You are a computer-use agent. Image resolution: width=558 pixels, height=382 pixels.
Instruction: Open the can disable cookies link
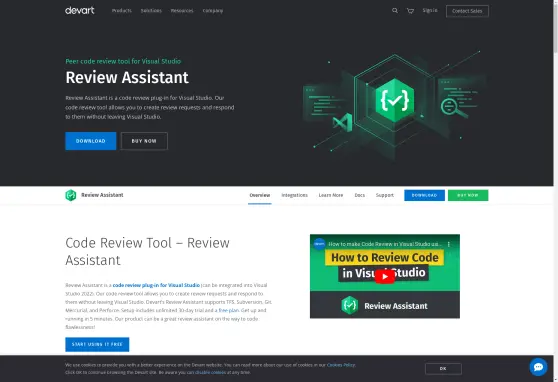(x=206, y=372)
